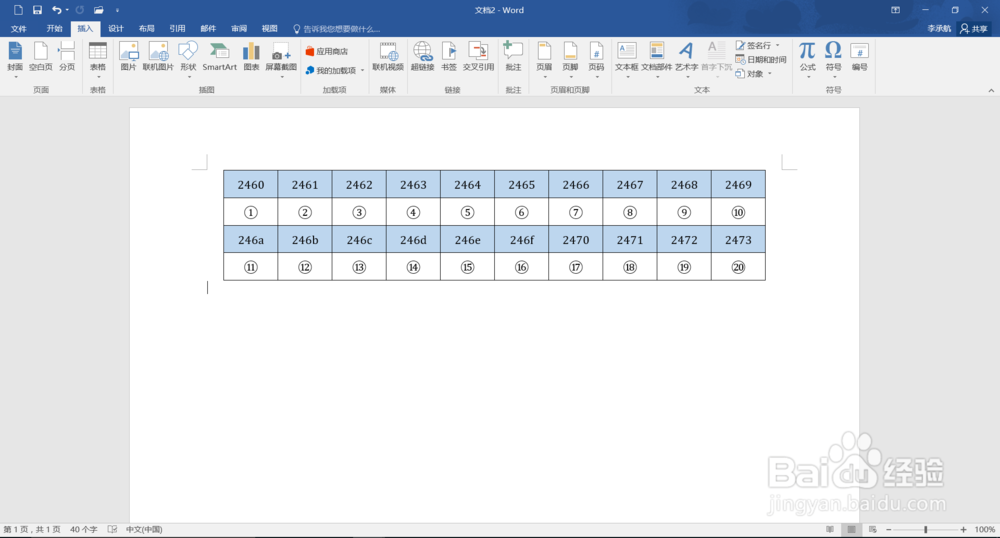The width and height of the screenshot is (1000, 538).
Task: Expand the Object (对象) dropdown
Action: 770,73
